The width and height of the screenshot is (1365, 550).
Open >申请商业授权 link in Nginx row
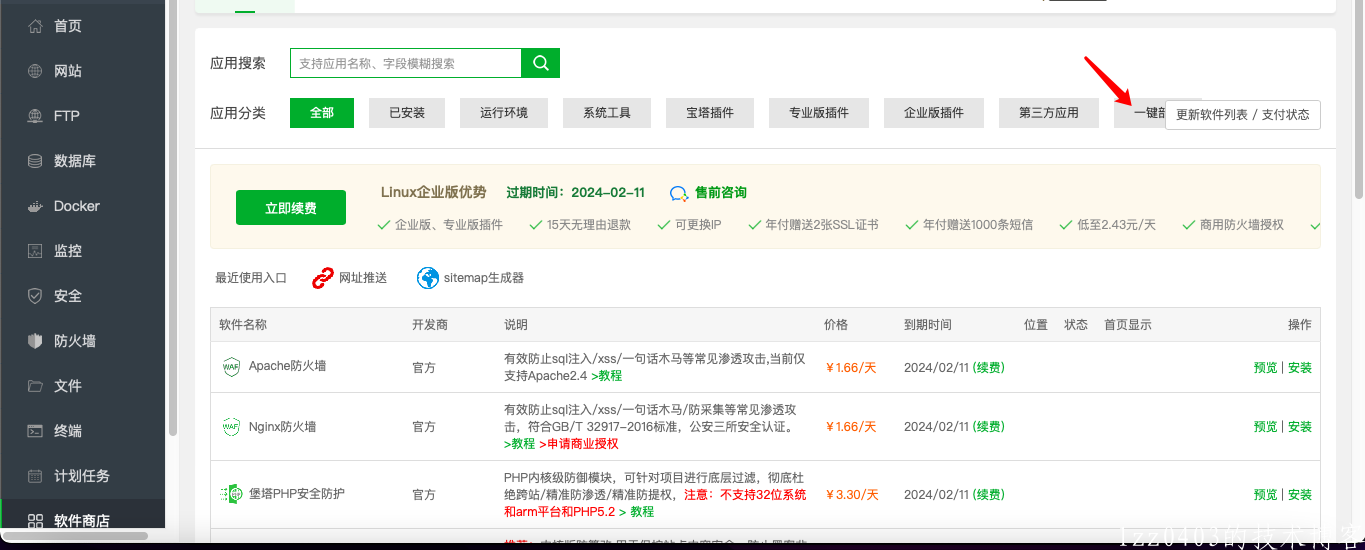tap(579, 443)
